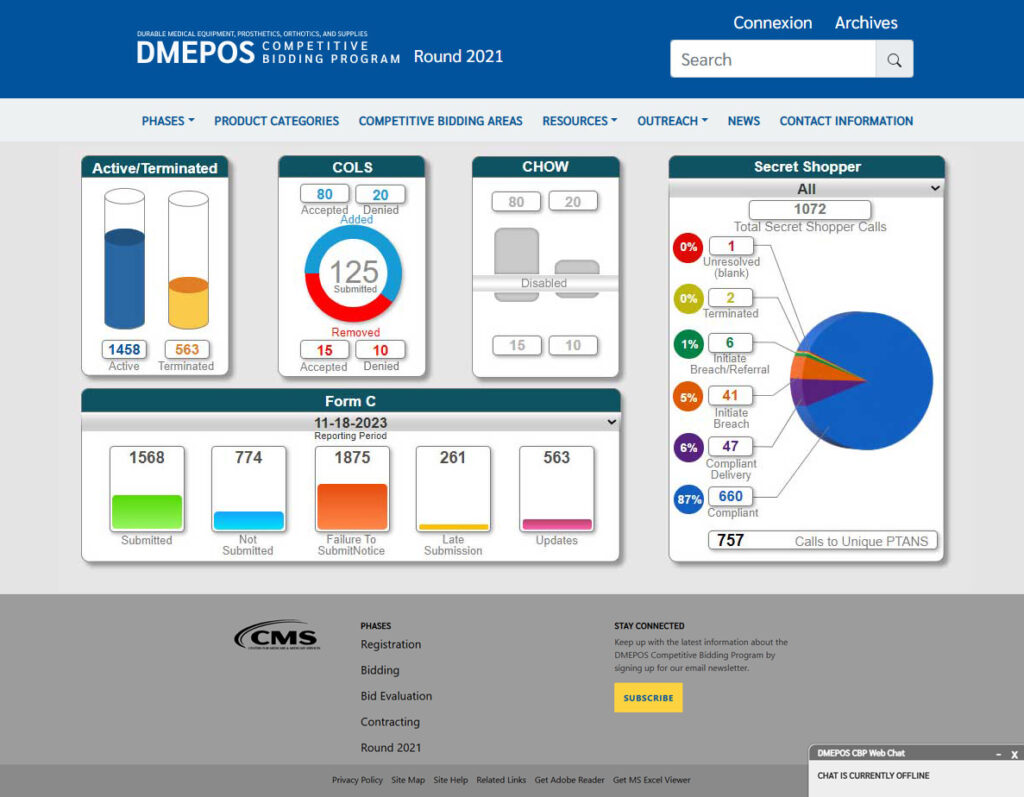The height and width of the screenshot is (797, 1024).
Task: Click the 1458 Active value box
Action: 124,350
